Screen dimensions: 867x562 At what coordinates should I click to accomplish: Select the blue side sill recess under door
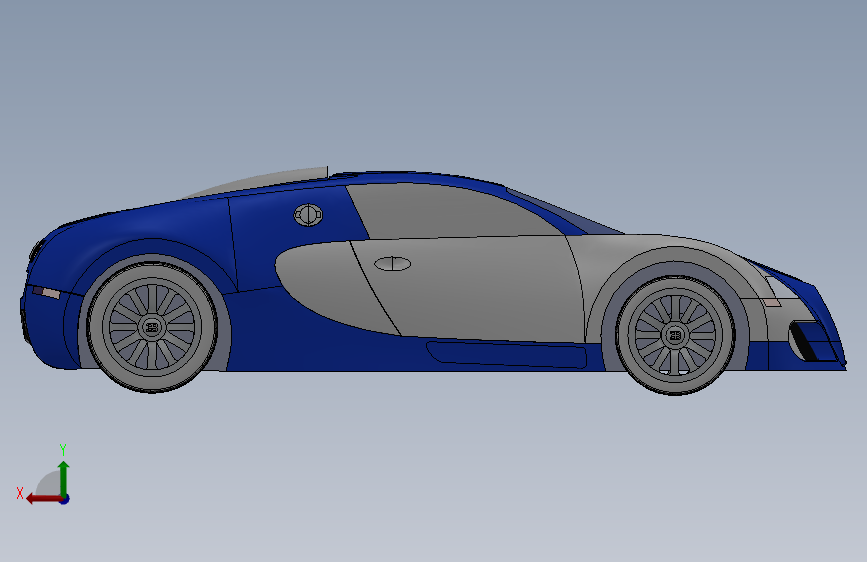[x=506, y=355]
